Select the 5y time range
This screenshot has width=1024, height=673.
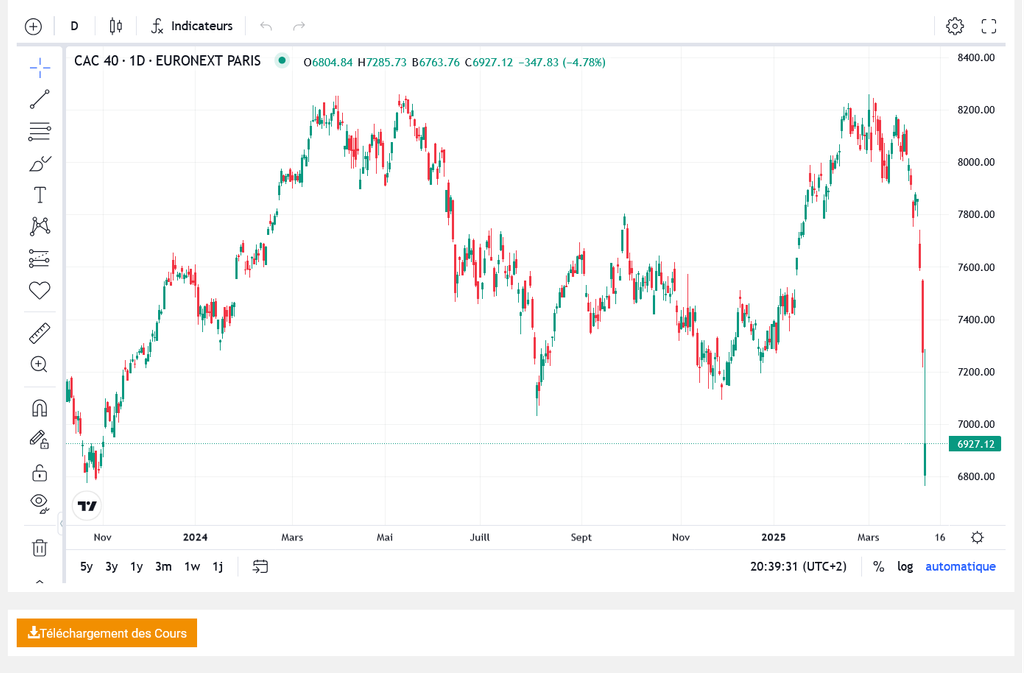(x=86, y=567)
